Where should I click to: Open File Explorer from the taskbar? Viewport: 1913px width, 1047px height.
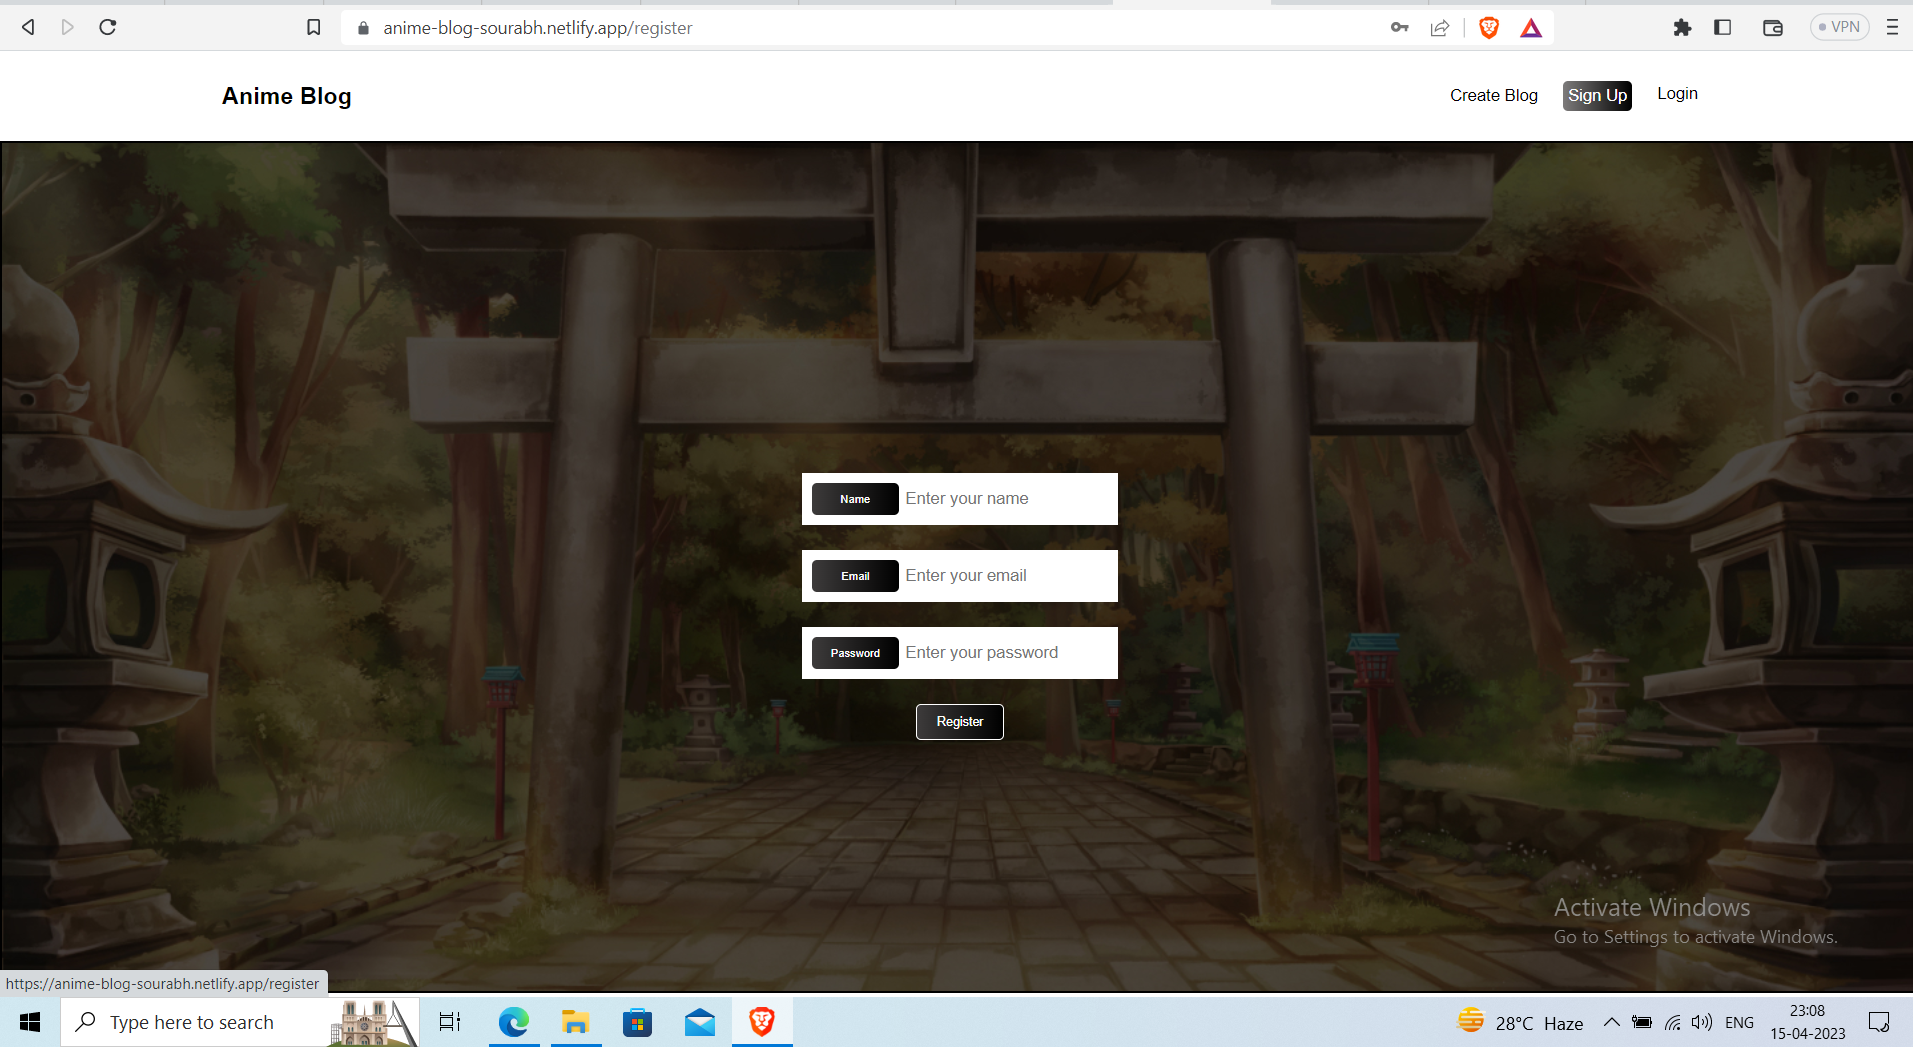pyautogui.click(x=575, y=1022)
